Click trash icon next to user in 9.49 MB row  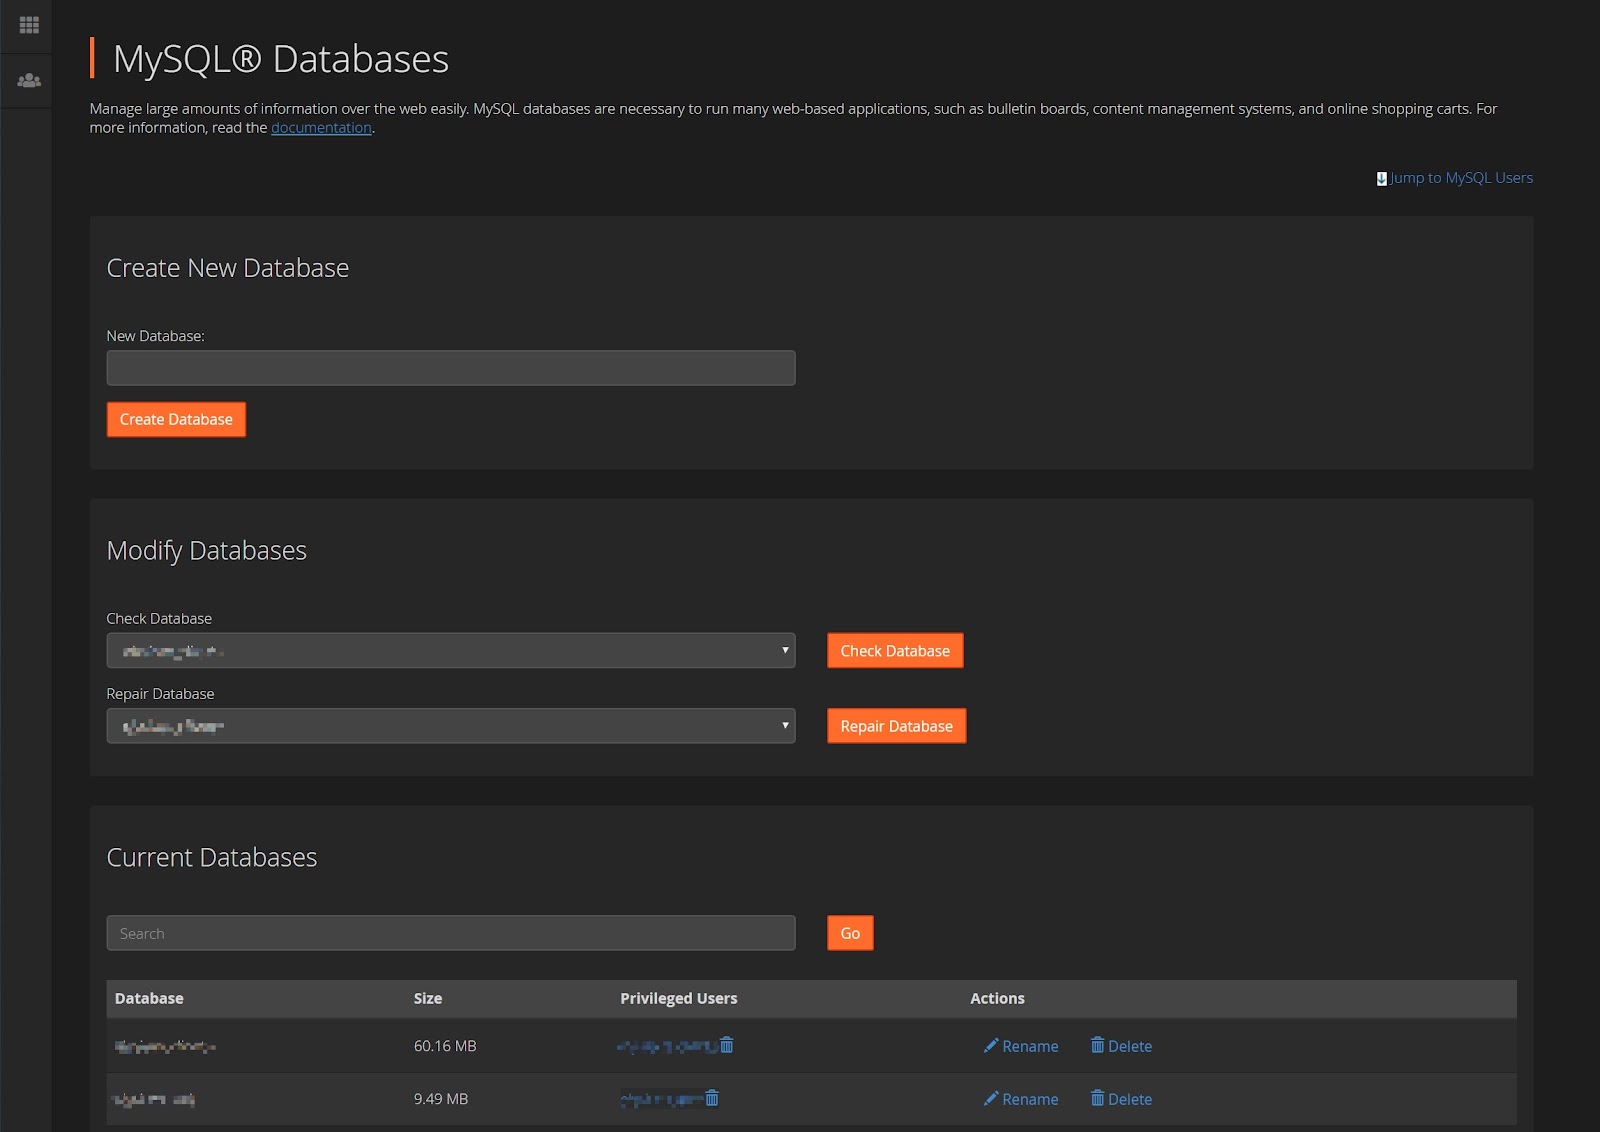point(712,1098)
